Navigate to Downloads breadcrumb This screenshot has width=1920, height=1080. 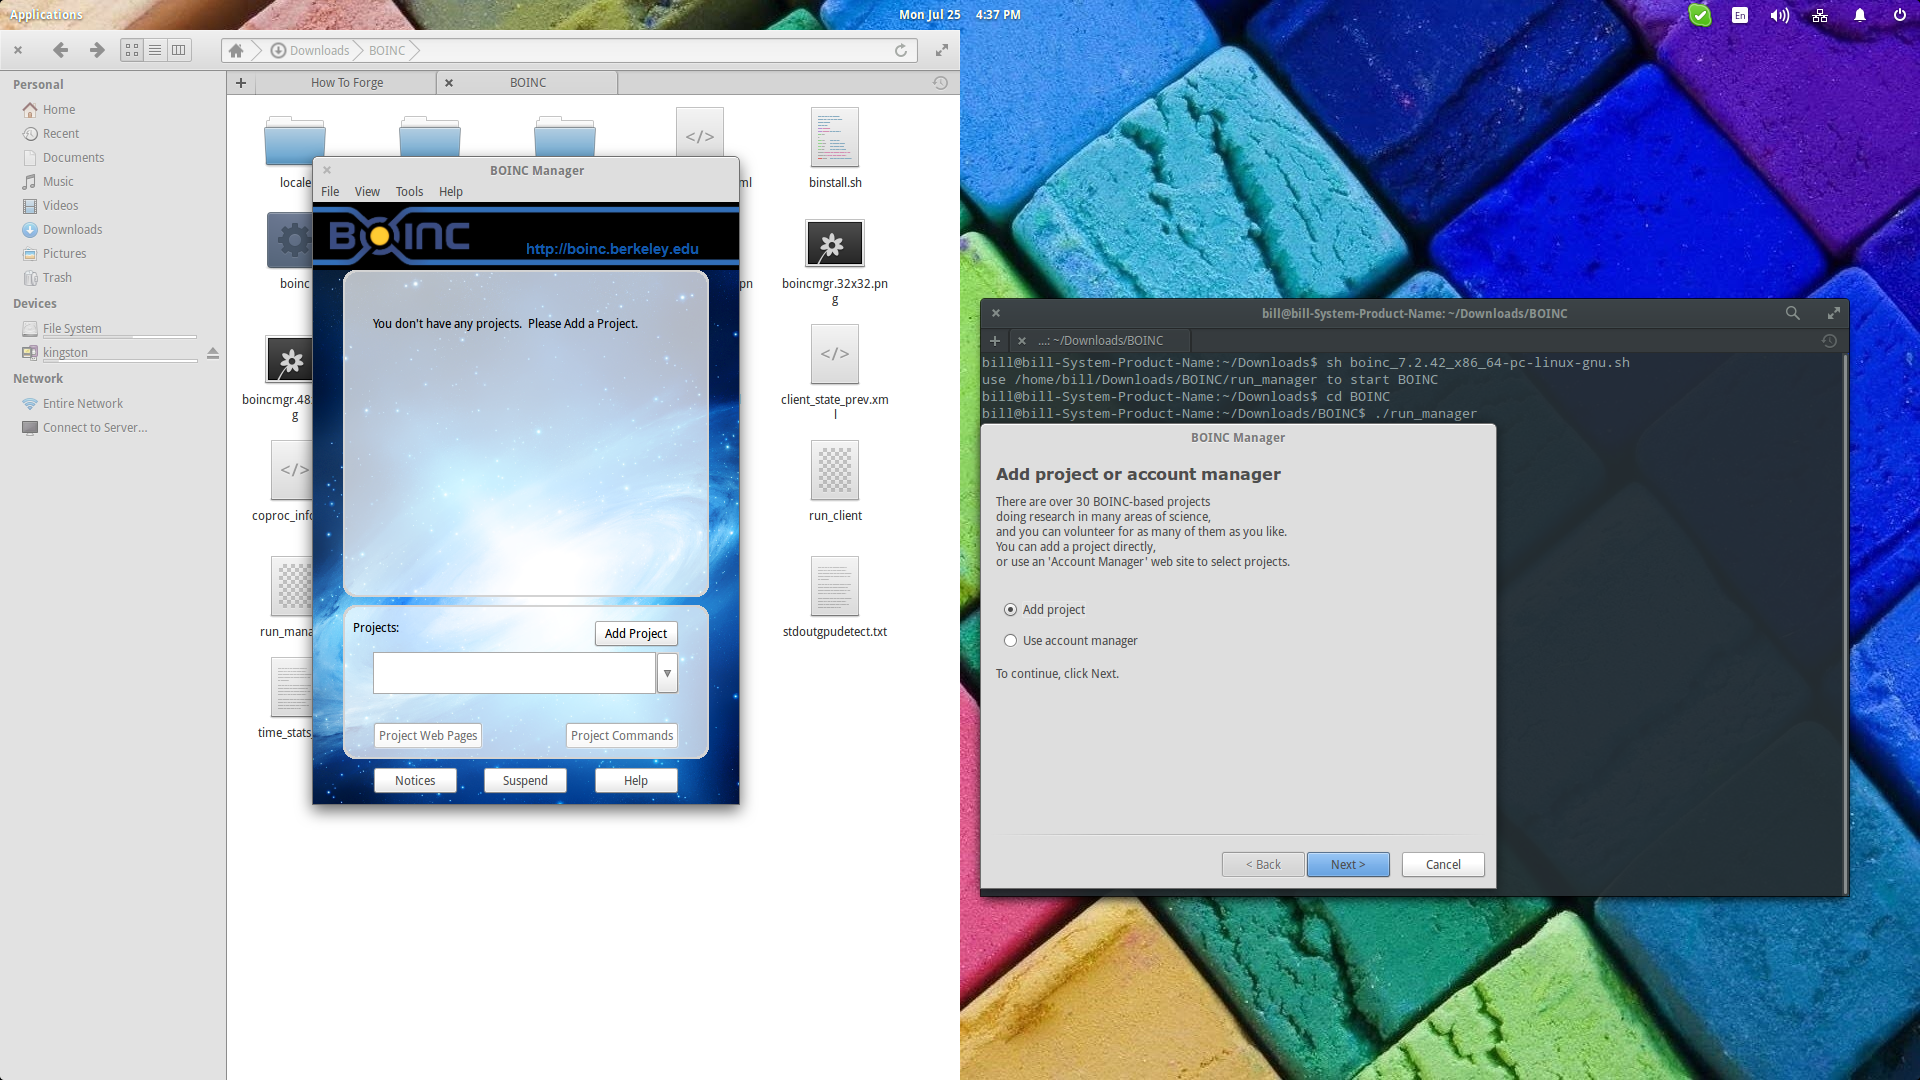[310, 50]
